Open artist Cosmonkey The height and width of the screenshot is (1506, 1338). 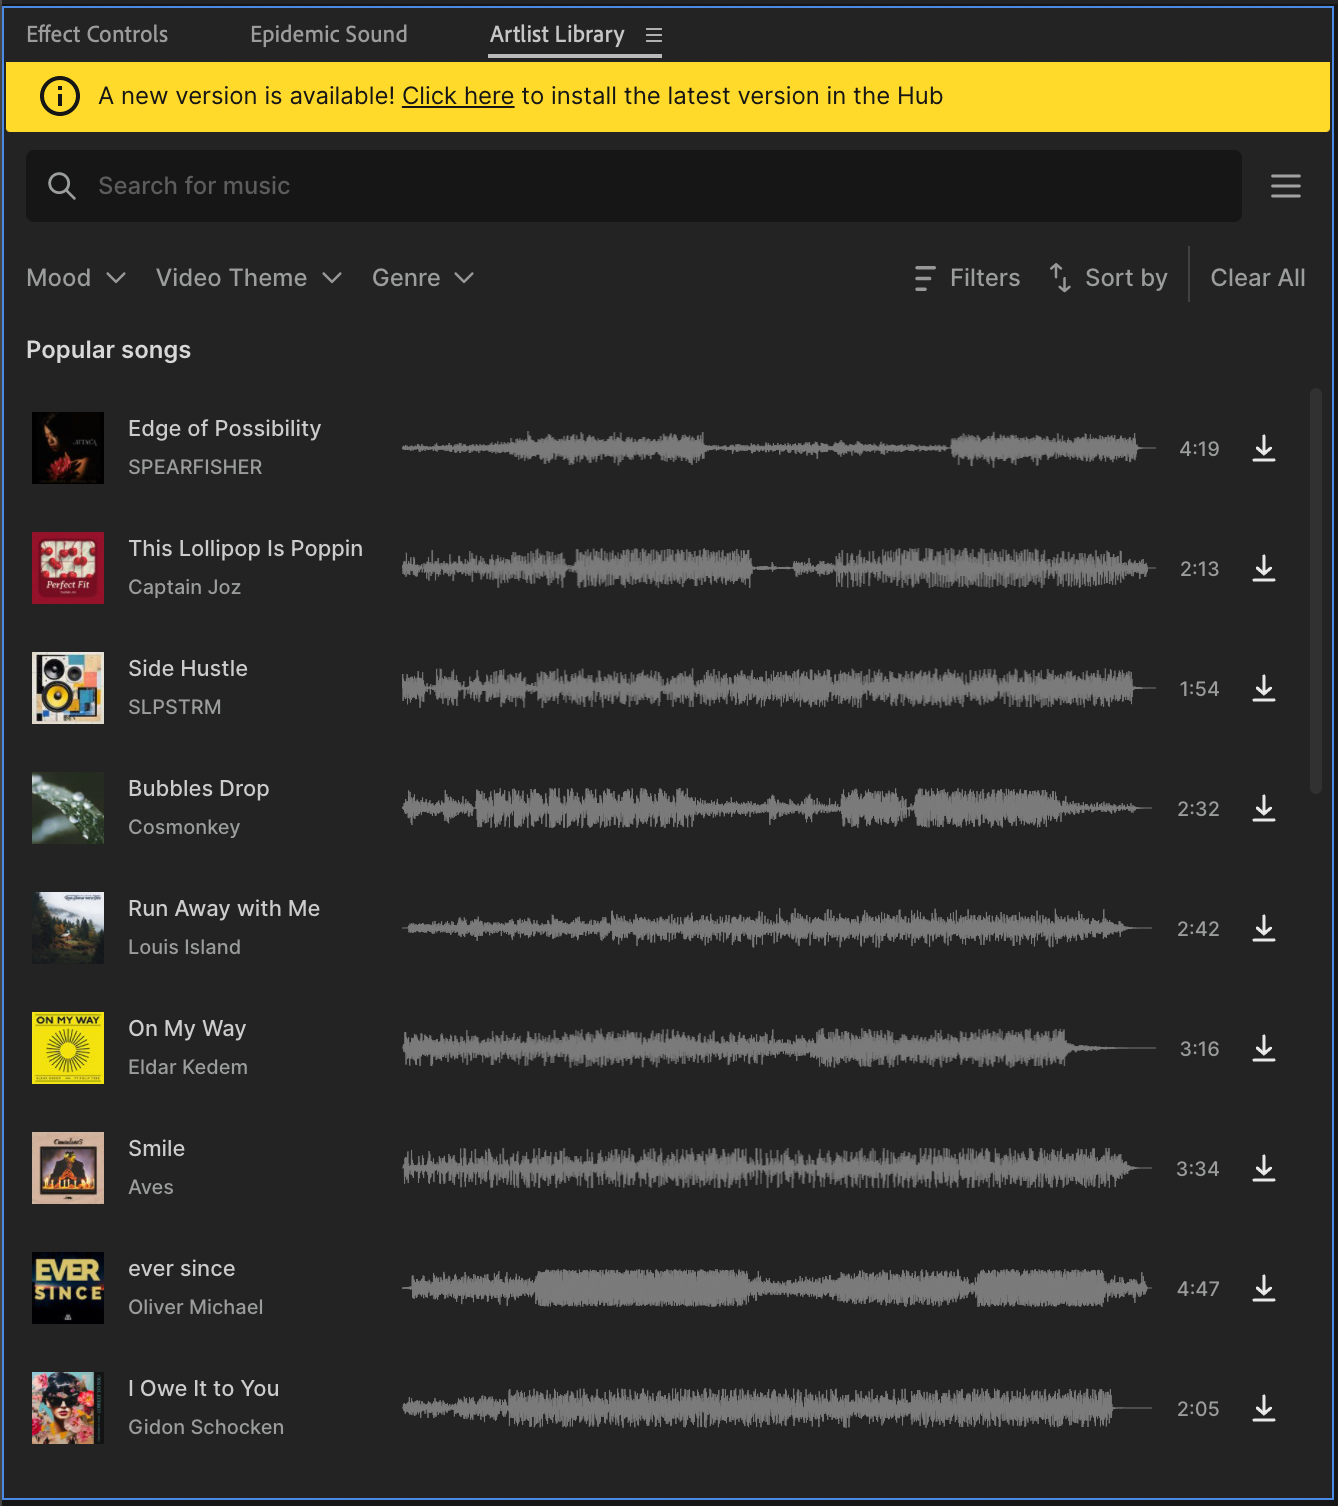coord(184,827)
